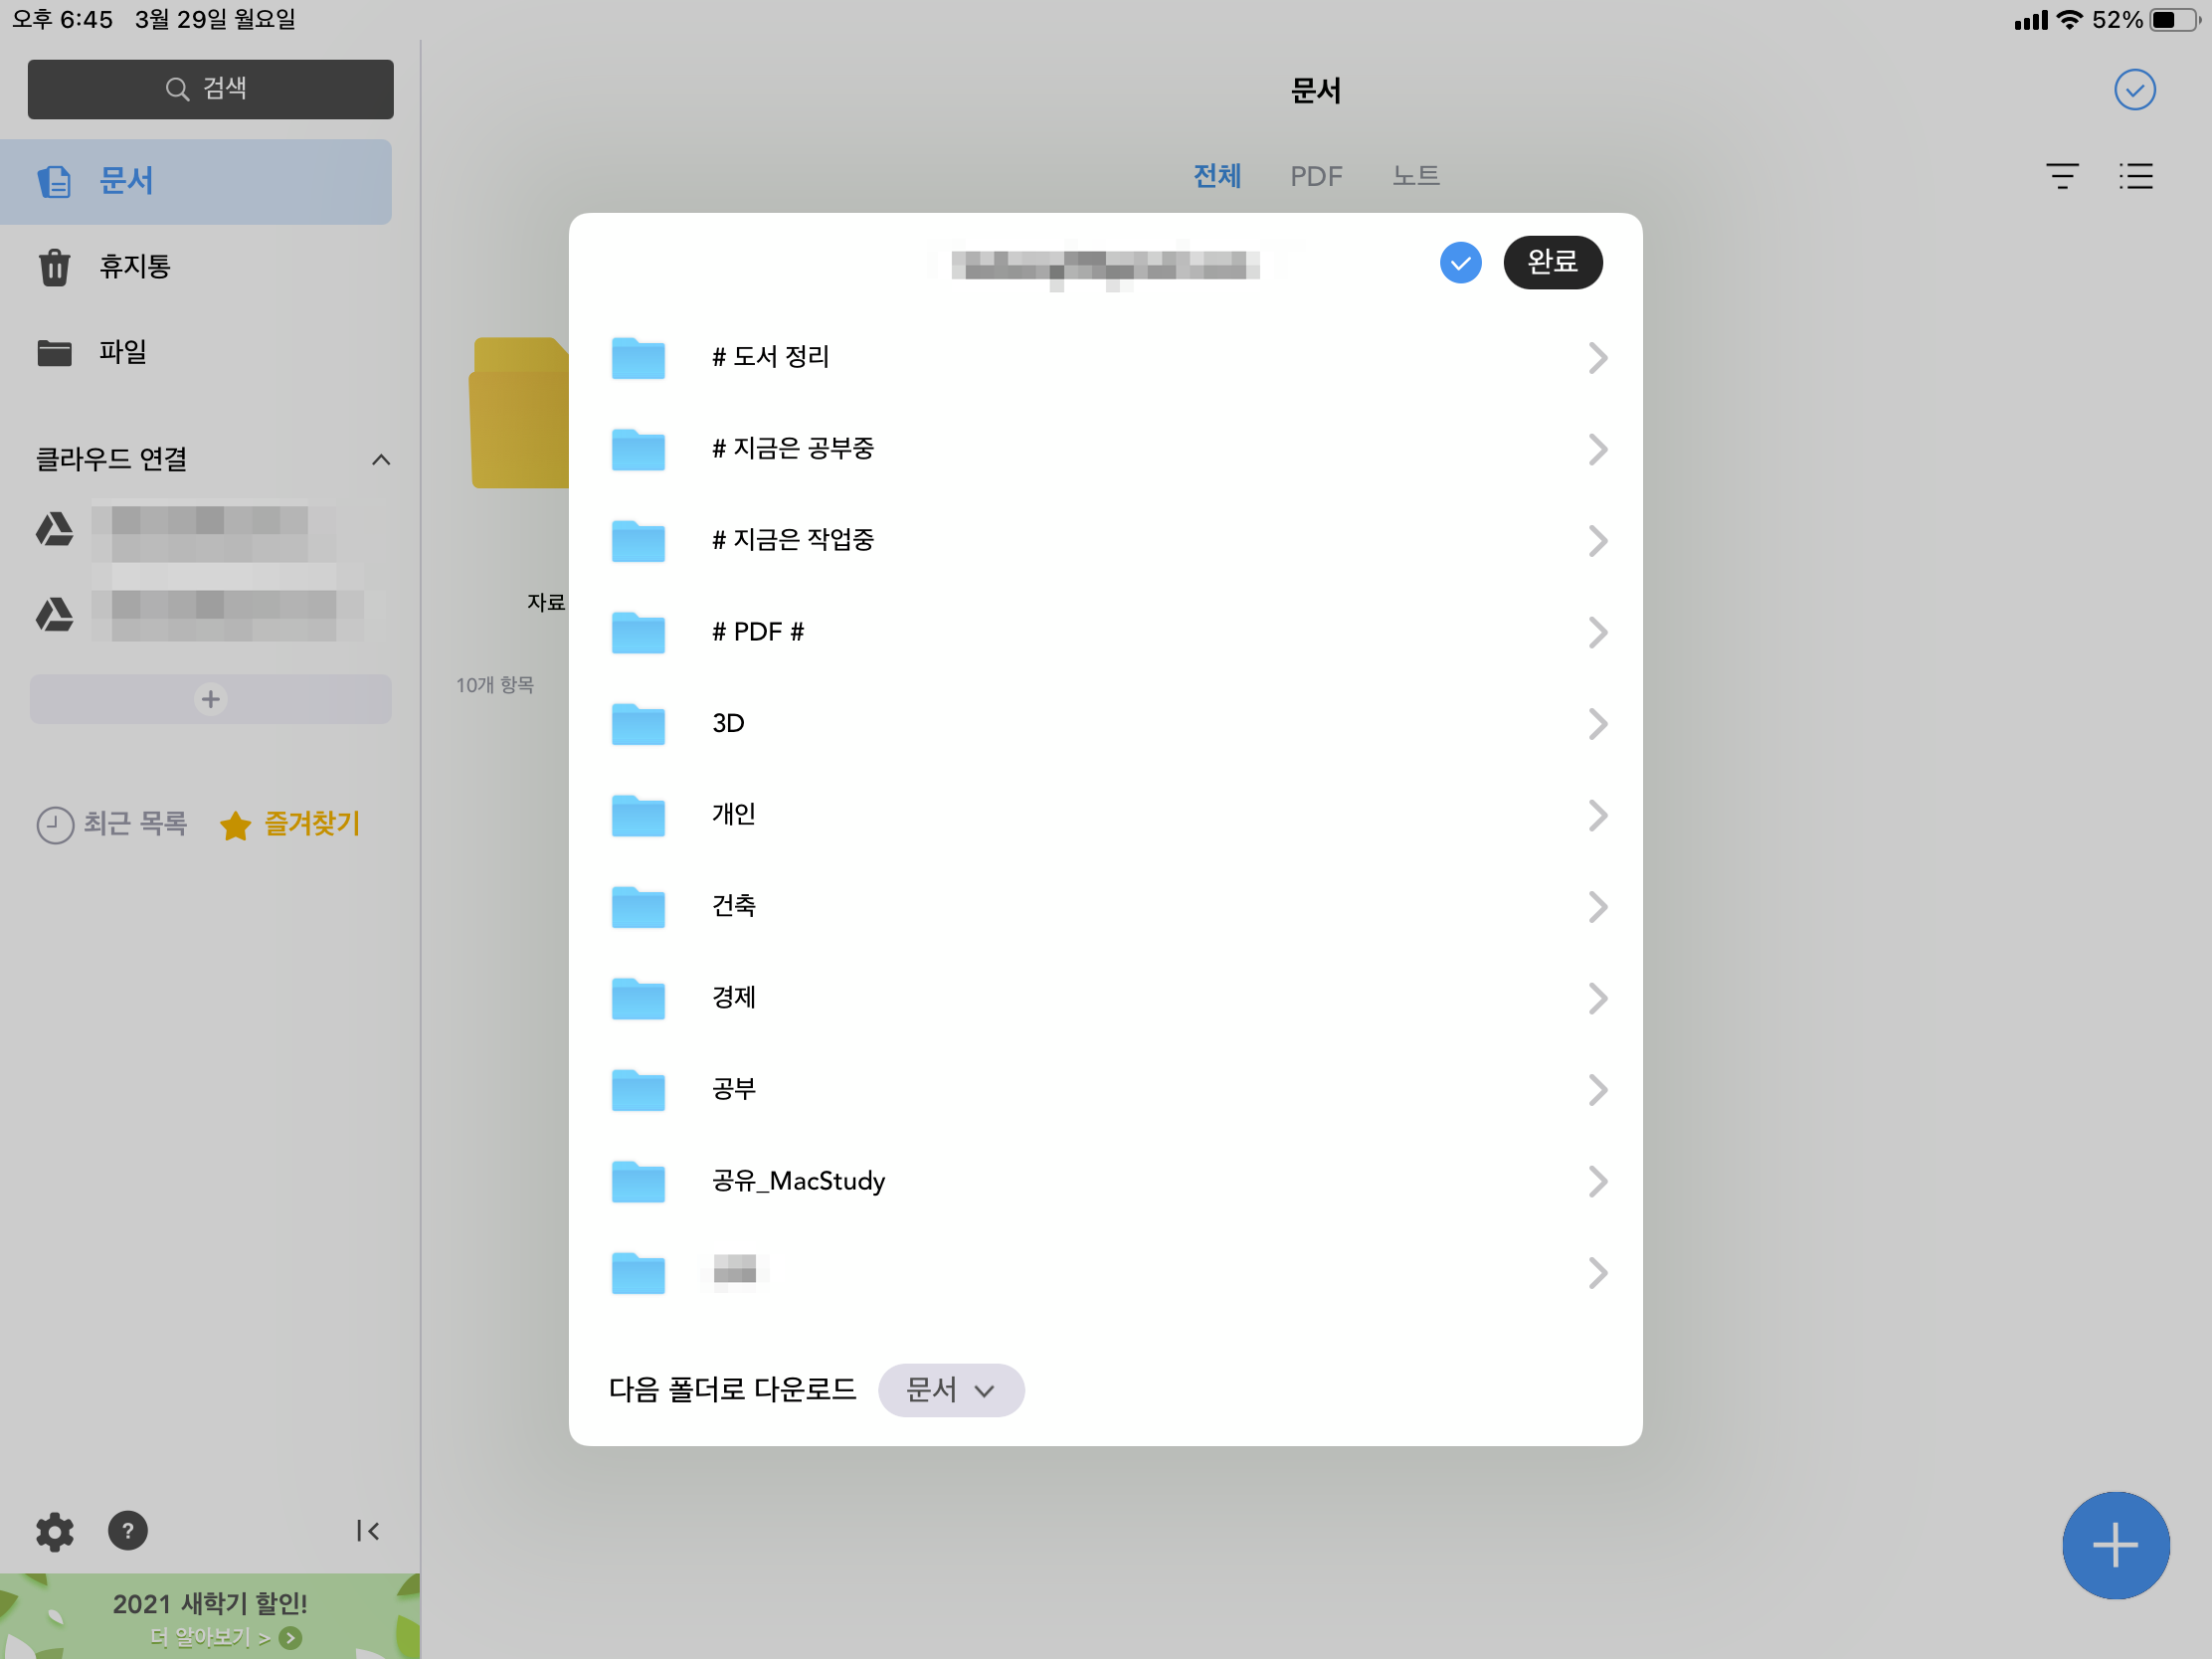Click the sort filter icon
The width and height of the screenshot is (2212, 1659).
coord(2061,176)
